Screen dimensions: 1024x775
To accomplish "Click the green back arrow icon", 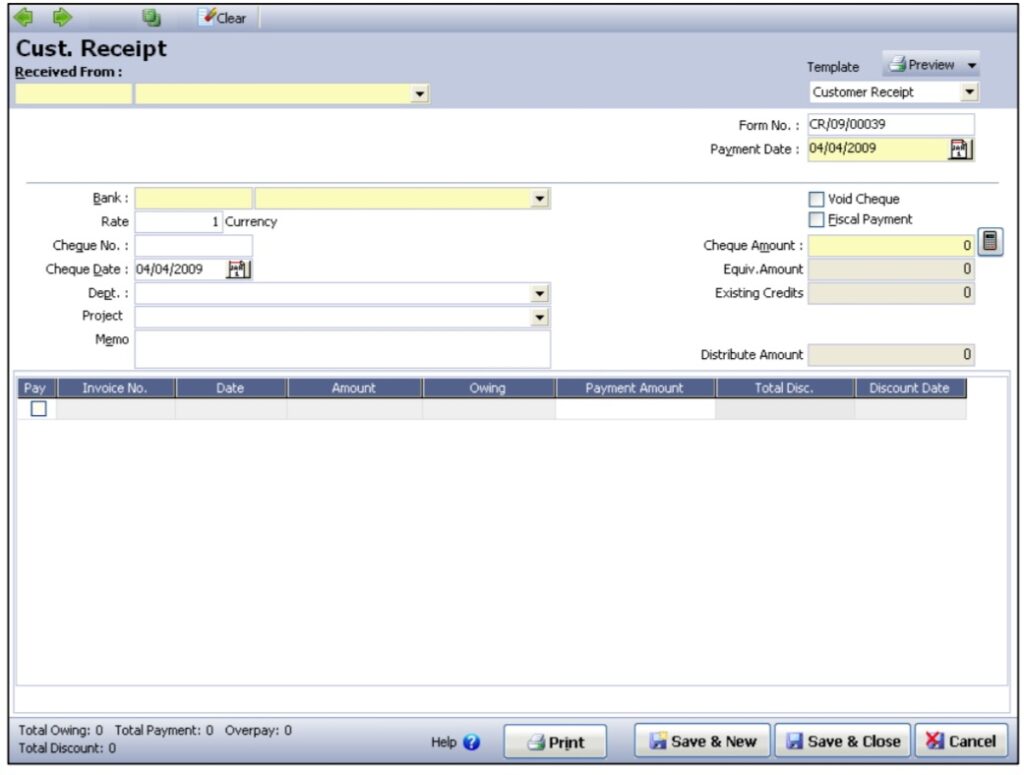I will point(25,17).
